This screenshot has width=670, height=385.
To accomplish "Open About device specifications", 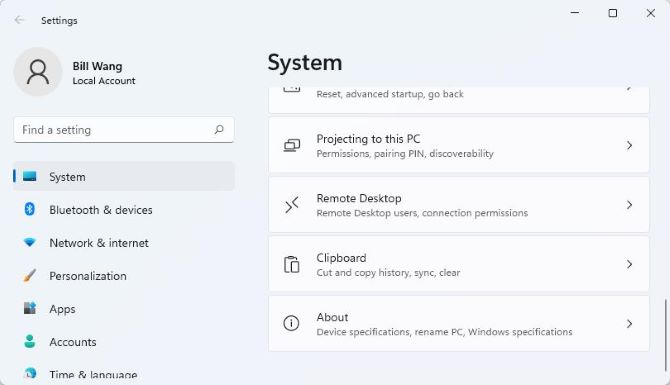I will [459, 323].
